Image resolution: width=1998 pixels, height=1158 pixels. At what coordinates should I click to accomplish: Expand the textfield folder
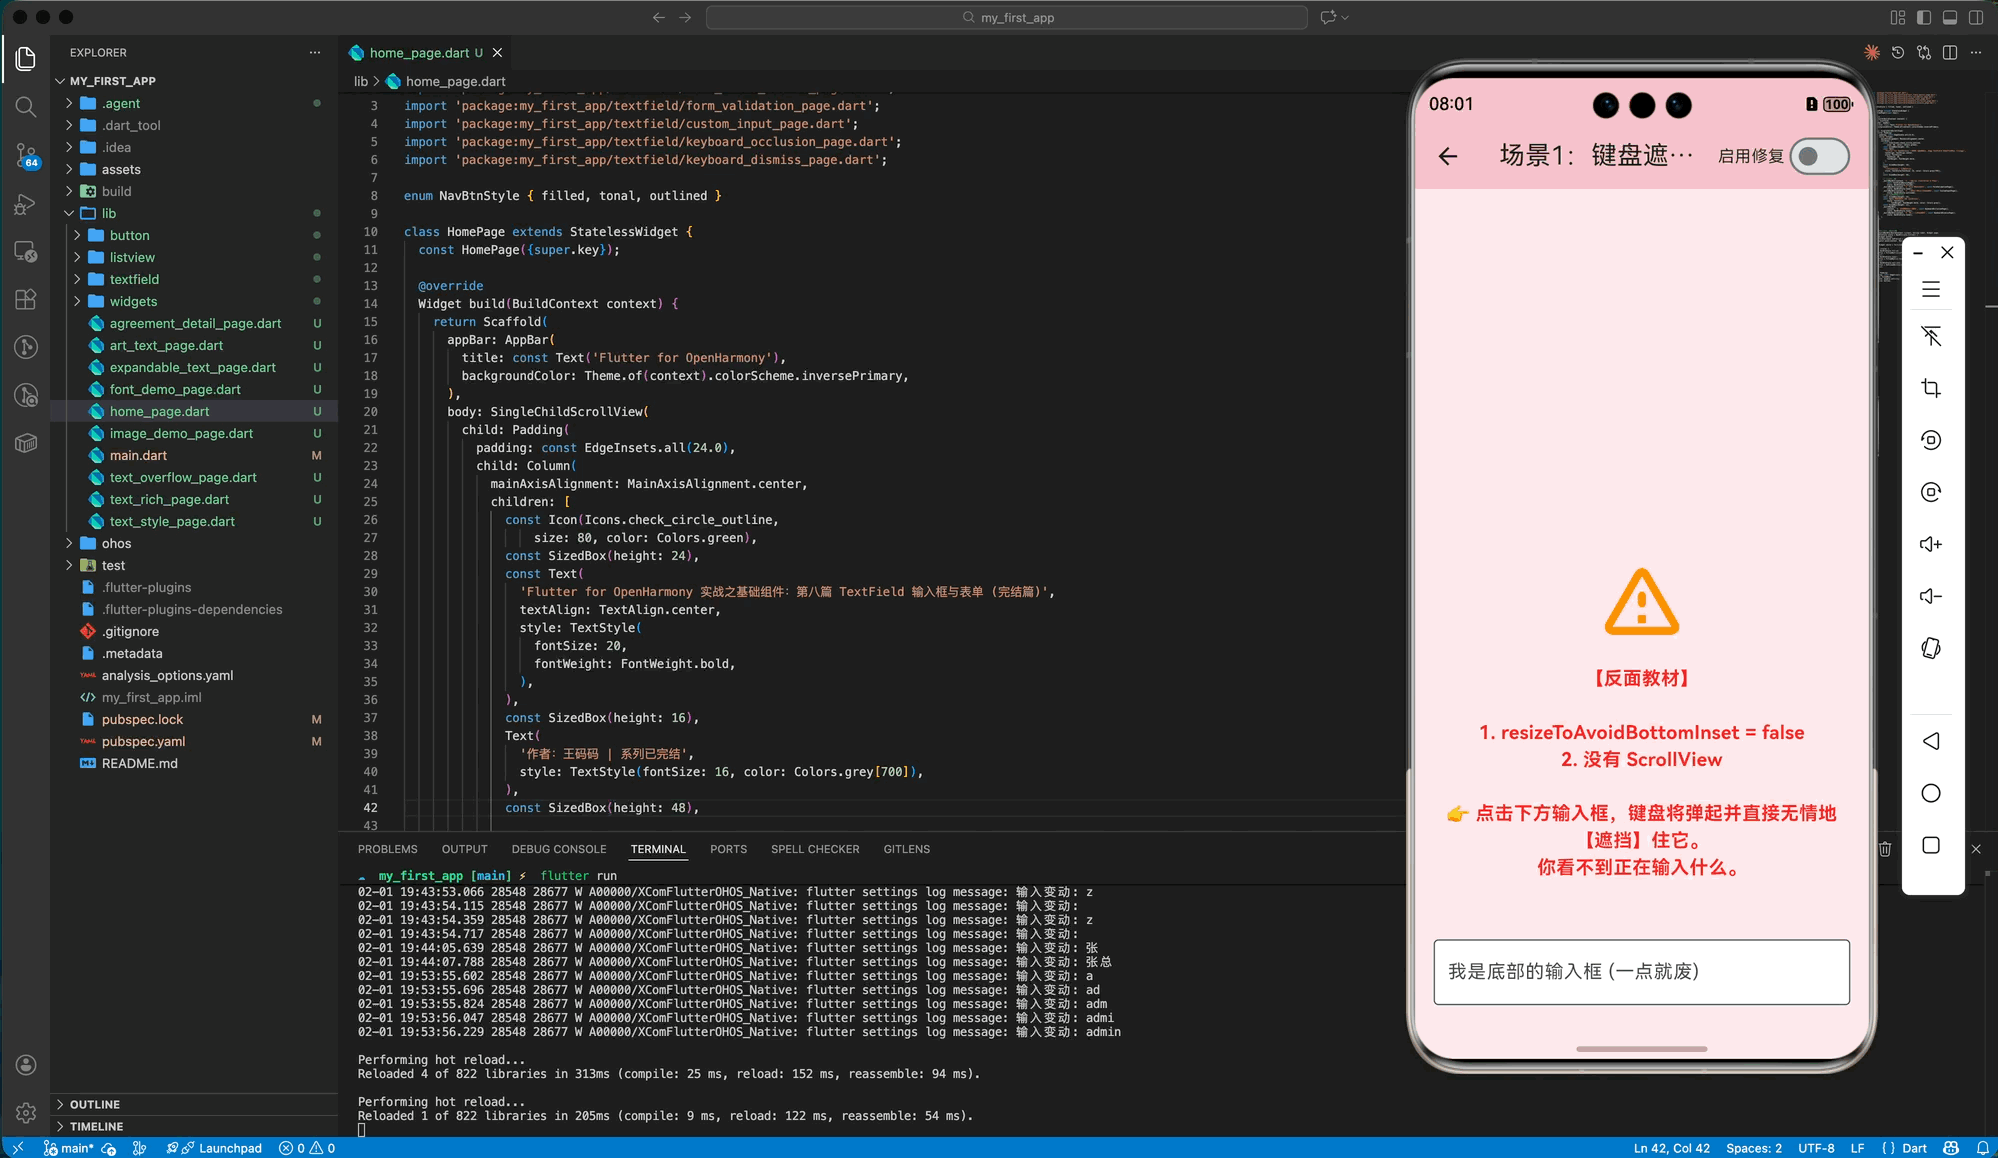pyautogui.click(x=134, y=279)
